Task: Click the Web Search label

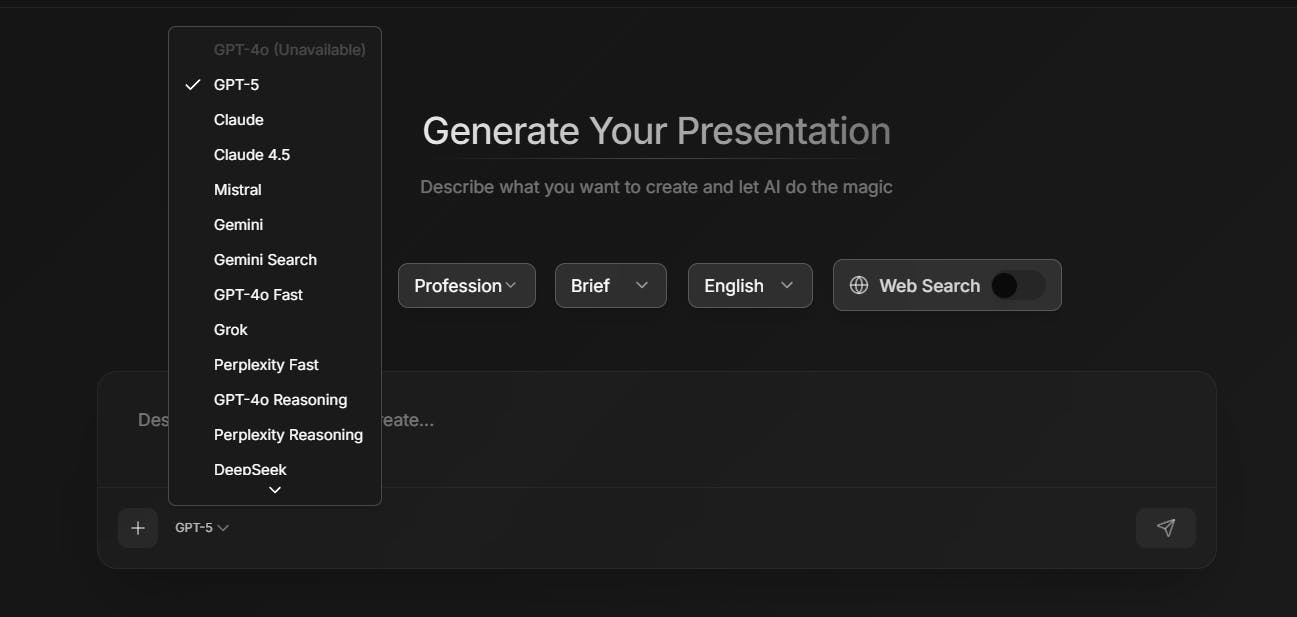Action: pos(929,286)
